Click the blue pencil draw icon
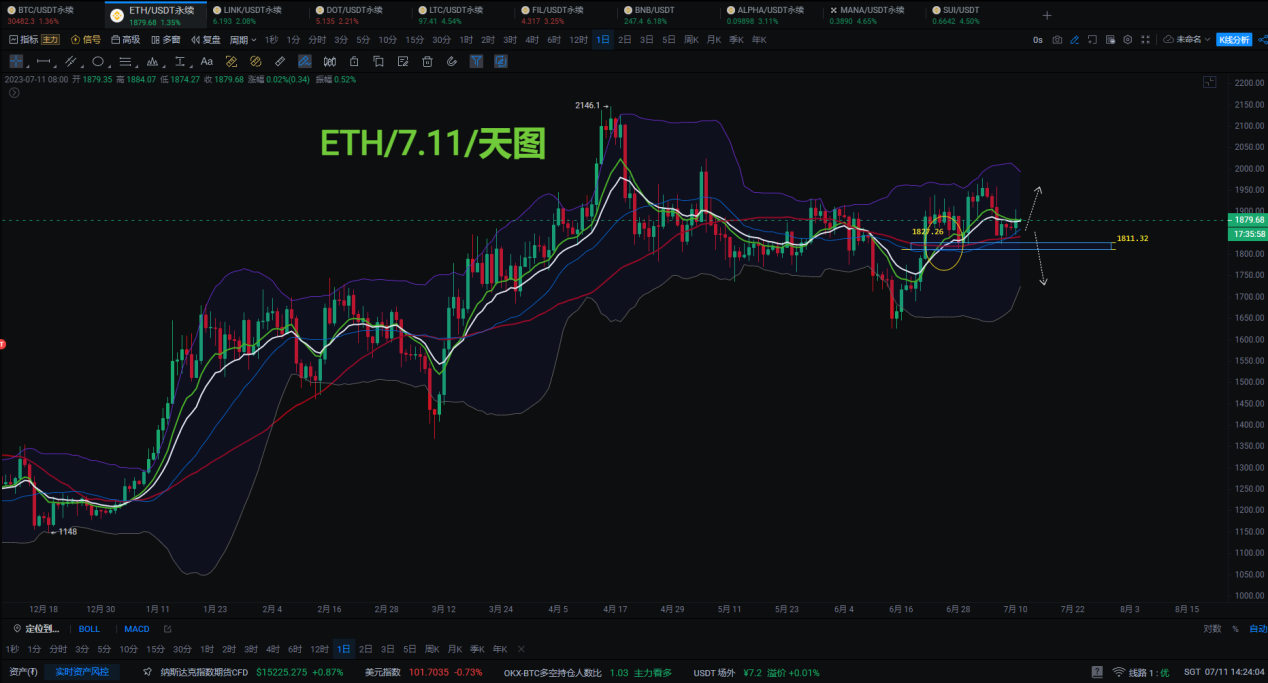Screen dimensions: 1268x683 (x=1074, y=40)
